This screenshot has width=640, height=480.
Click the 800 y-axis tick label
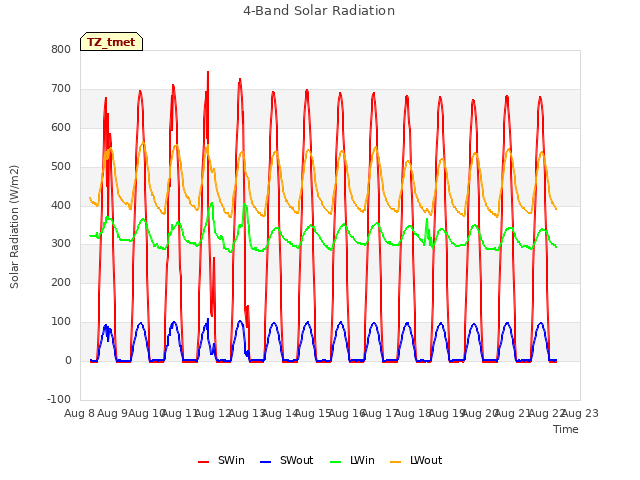(x=61, y=49)
